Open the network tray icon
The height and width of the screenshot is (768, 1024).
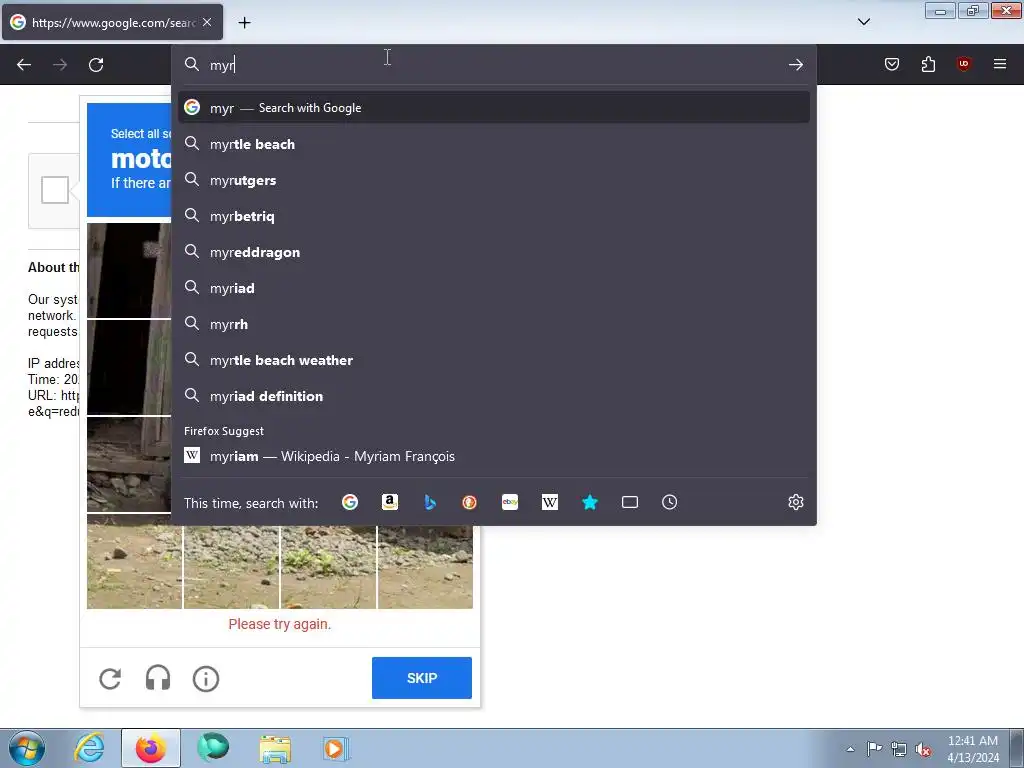click(x=899, y=749)
